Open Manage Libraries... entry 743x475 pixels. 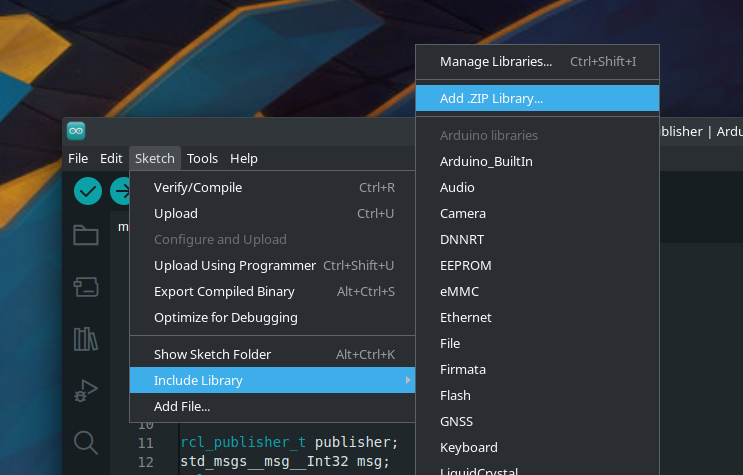click(537, 62)
